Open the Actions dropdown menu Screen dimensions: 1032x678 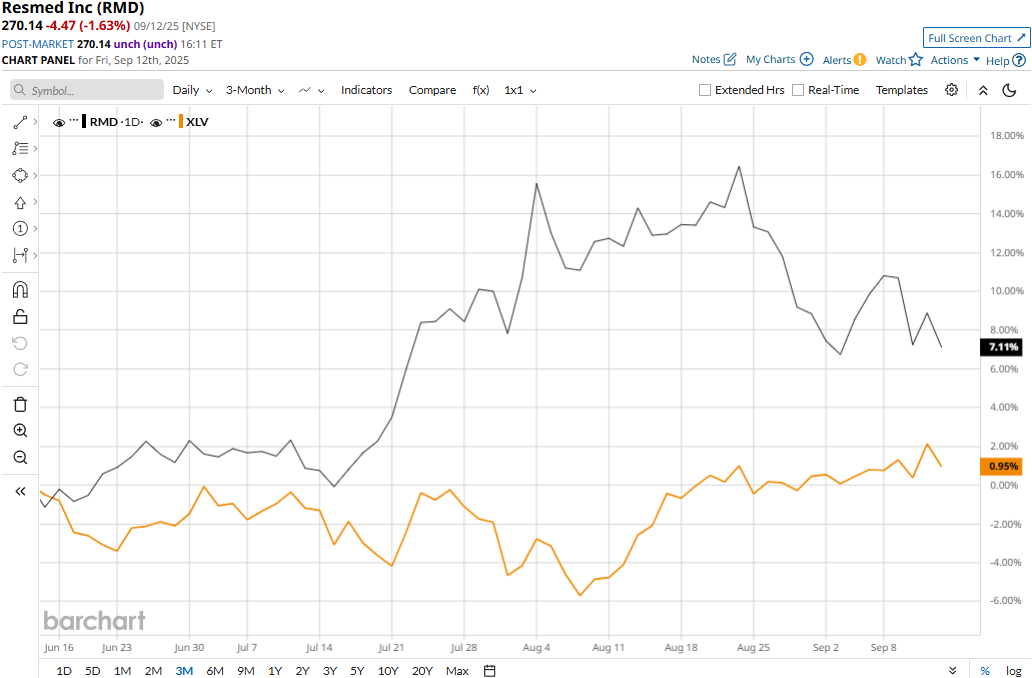pyautogui.click(x=955, y=60)
